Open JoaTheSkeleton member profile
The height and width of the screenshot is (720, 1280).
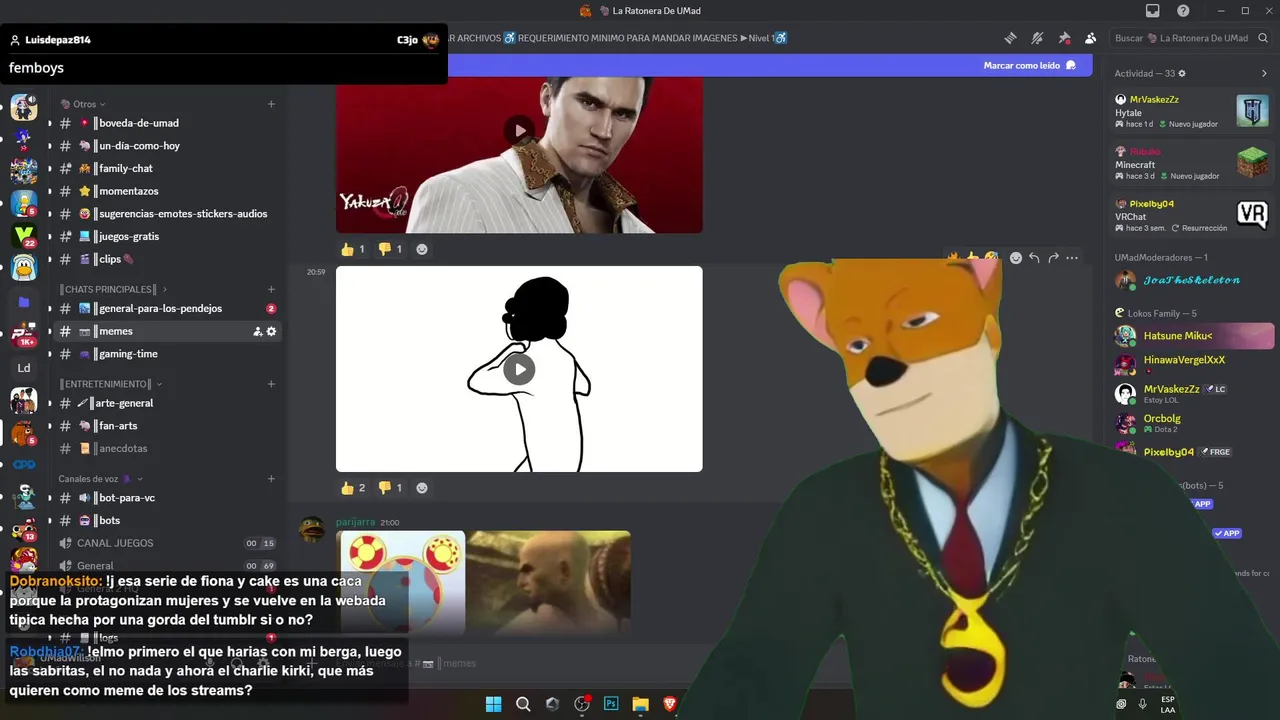pyautogui.click(x=1195, y=280)
